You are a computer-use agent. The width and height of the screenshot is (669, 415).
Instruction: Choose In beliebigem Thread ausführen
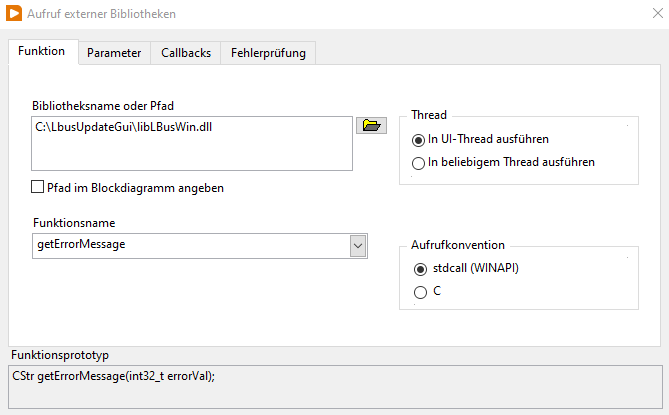[419, 162]
